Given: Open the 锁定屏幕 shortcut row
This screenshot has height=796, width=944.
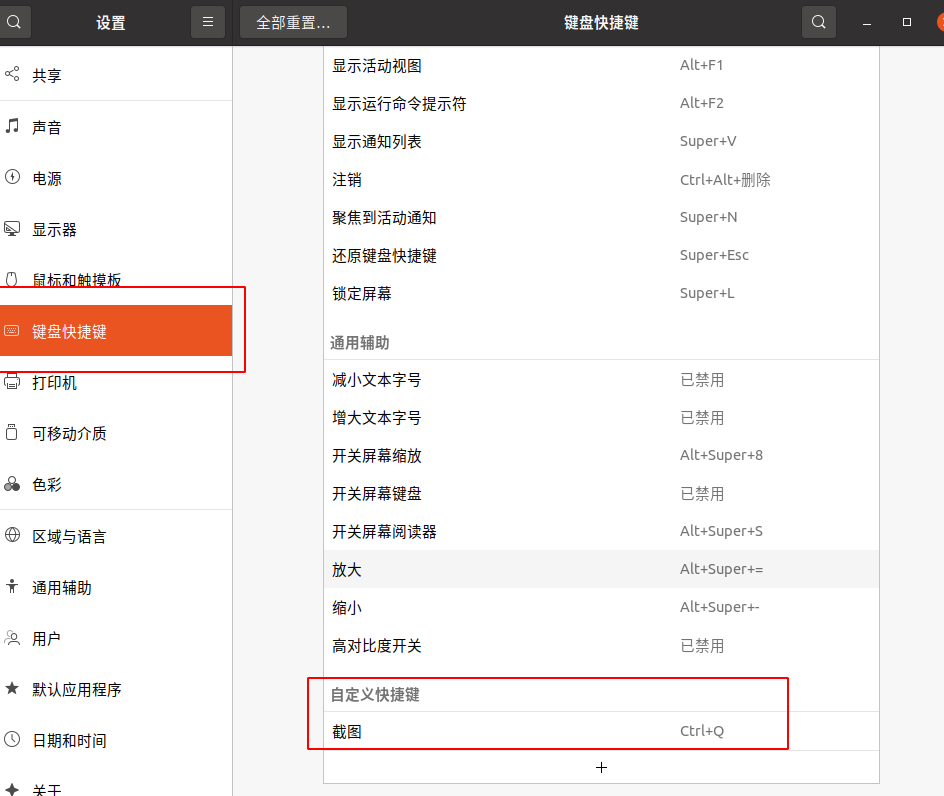Looking at the screenshot, I should pos(520,293).
